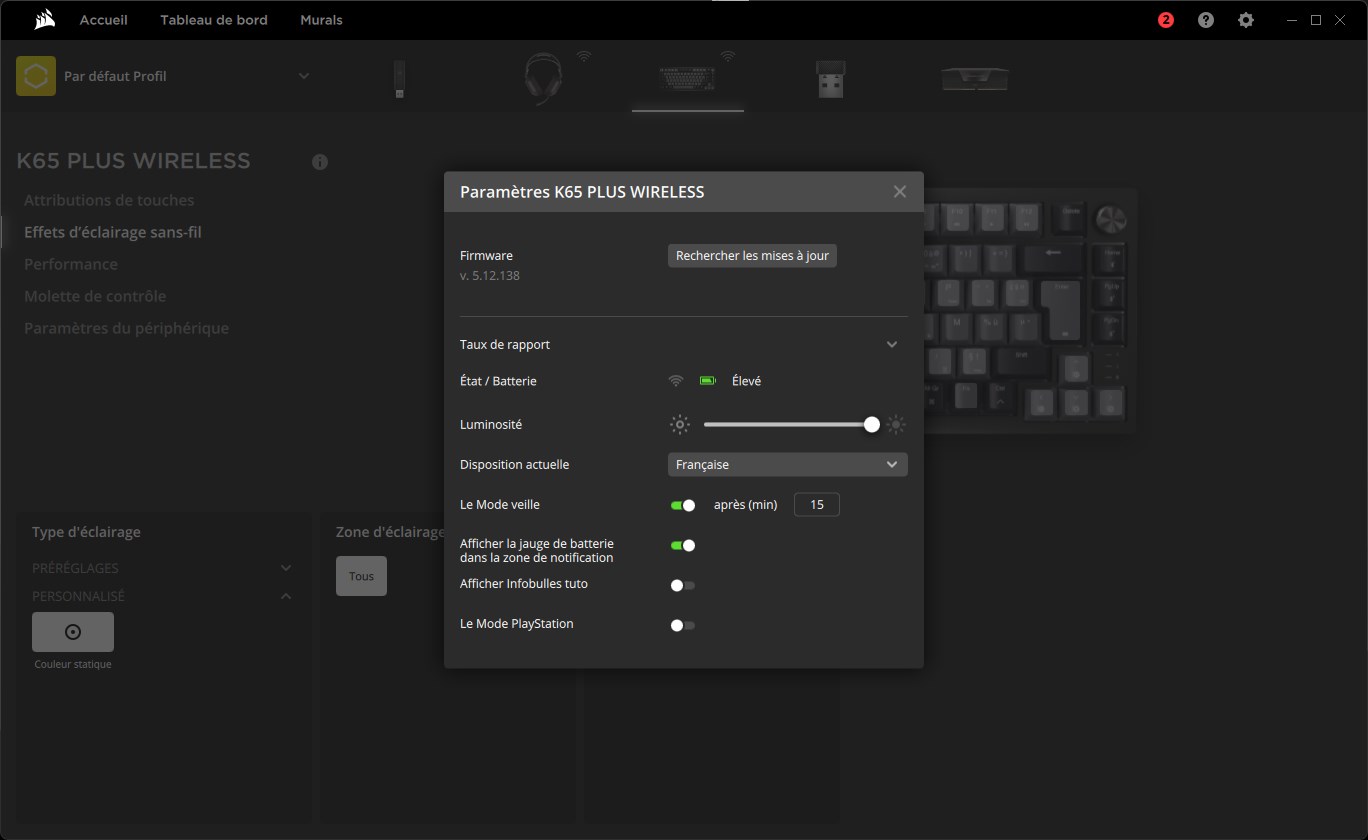The height and width of the screenshot is (840, 1368).
Task: Open Attributions de touches section
Action: [x=109, y=200]
